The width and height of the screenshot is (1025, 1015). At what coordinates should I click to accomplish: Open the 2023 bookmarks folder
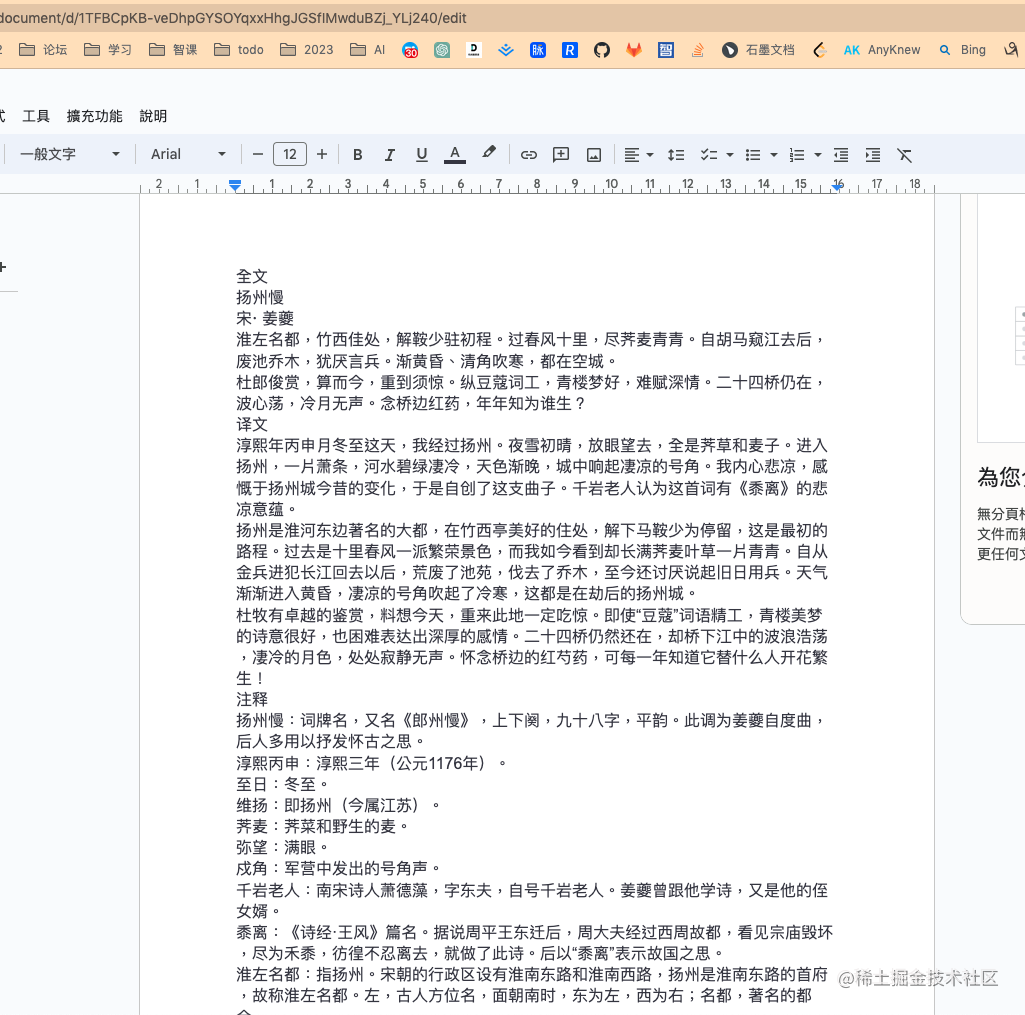307,50
